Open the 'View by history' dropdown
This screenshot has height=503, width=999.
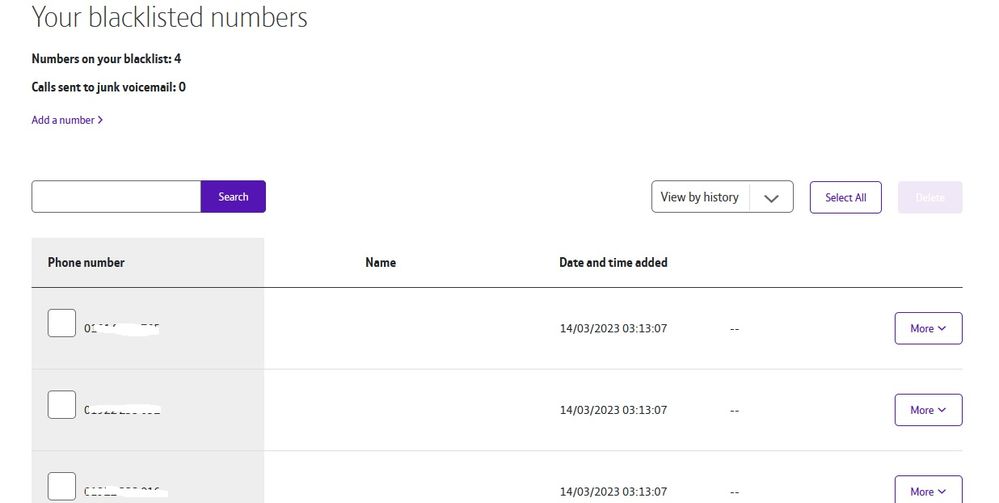[721, 197]
